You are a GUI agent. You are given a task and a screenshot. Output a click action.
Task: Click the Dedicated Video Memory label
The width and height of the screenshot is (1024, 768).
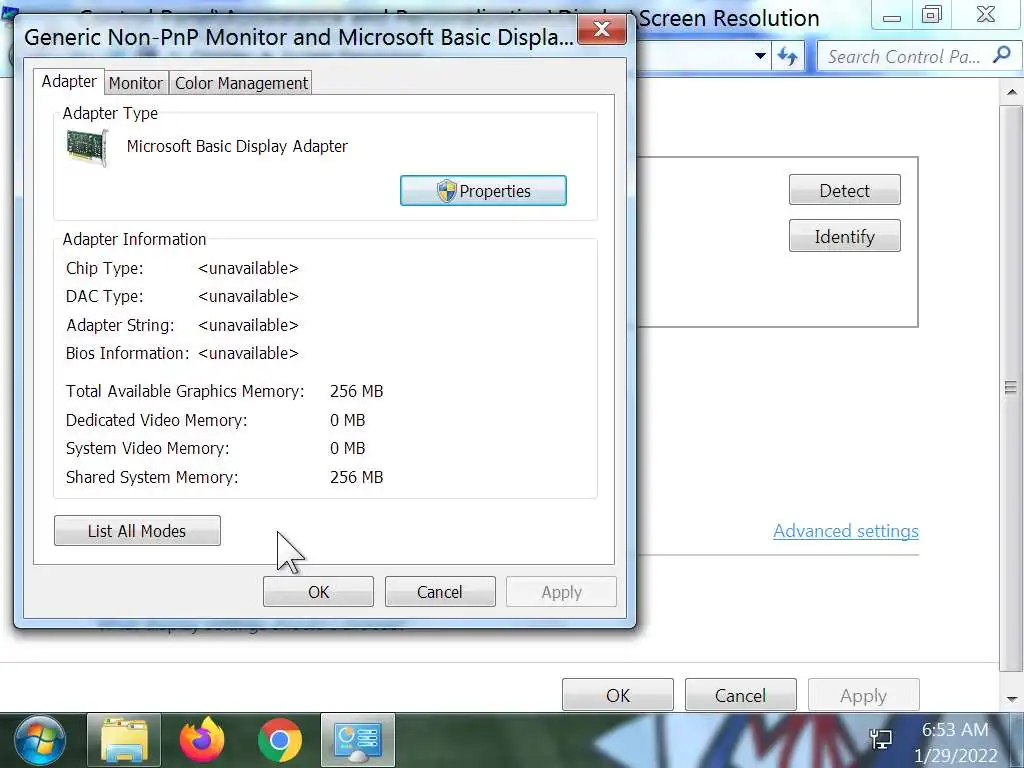[157, 420]
